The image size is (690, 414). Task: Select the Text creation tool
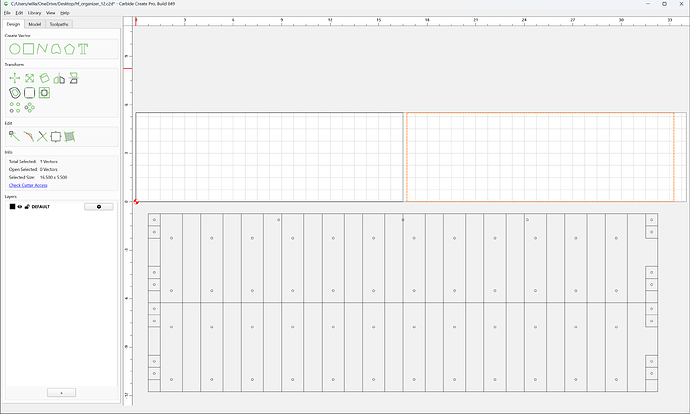[83, 49]
